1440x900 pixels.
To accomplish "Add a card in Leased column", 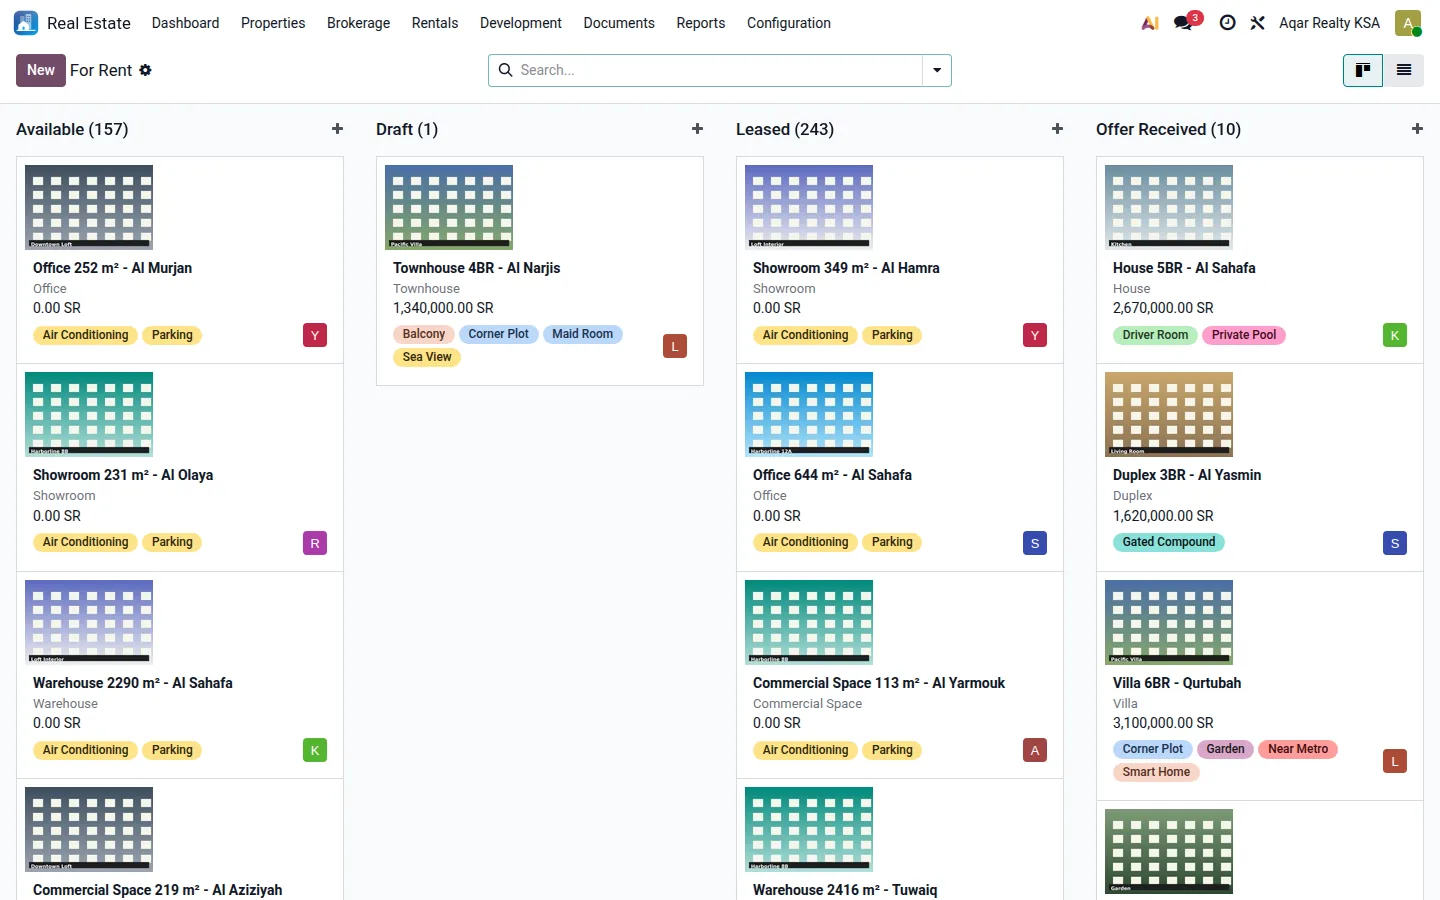I will [1057, 129].
